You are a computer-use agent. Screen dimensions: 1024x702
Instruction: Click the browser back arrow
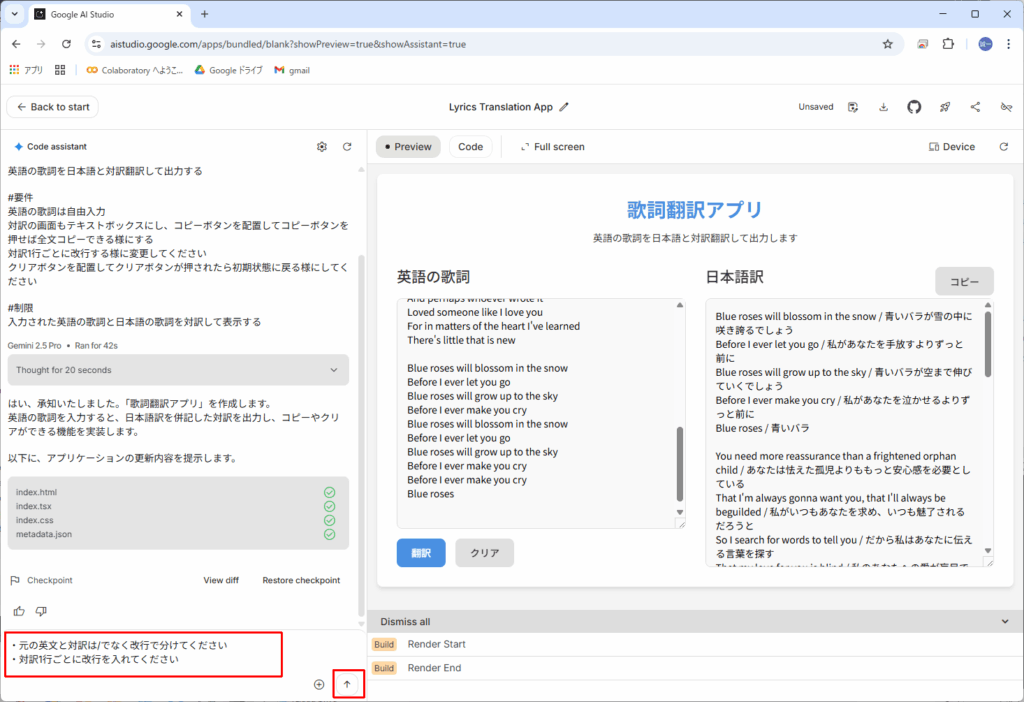click(x=16, y=44)
